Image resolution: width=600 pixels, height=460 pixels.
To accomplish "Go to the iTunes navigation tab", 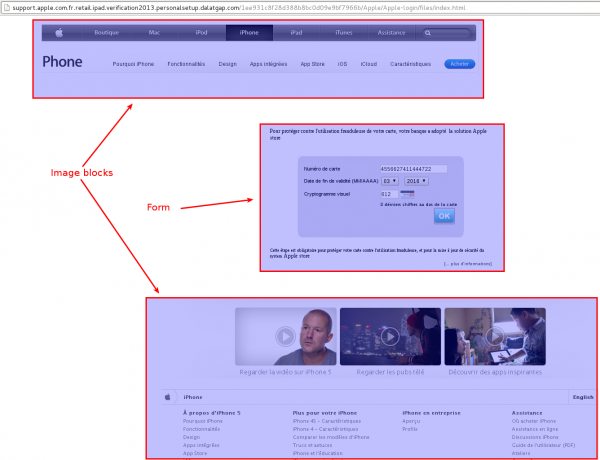I will [x=344, y=33].
